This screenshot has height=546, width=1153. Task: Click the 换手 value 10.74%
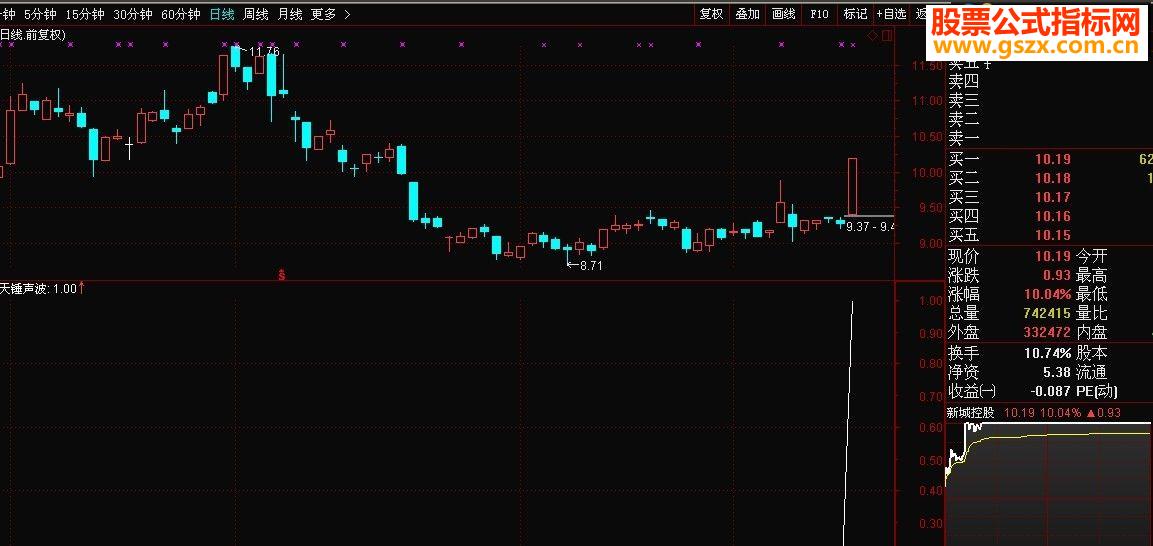click(1046, 353)
